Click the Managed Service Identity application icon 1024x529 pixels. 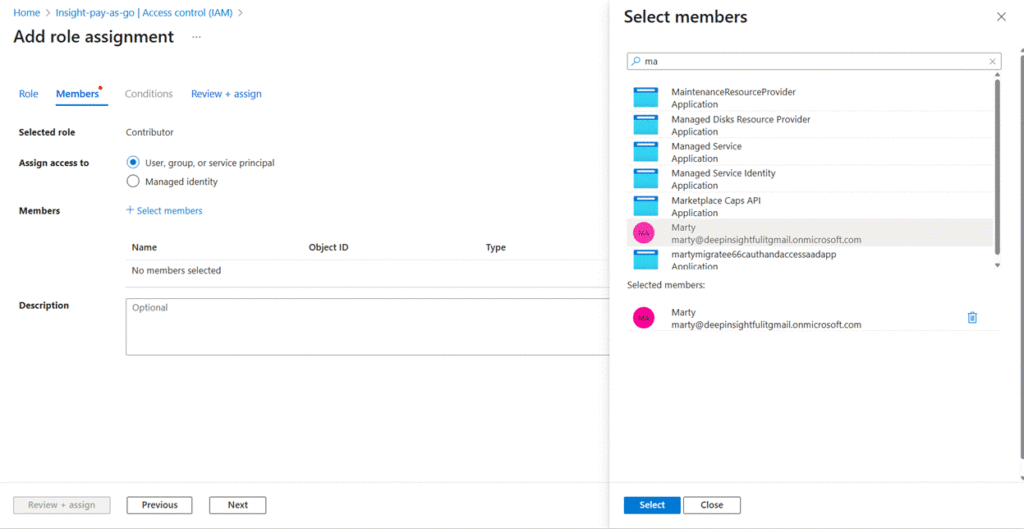646,179
